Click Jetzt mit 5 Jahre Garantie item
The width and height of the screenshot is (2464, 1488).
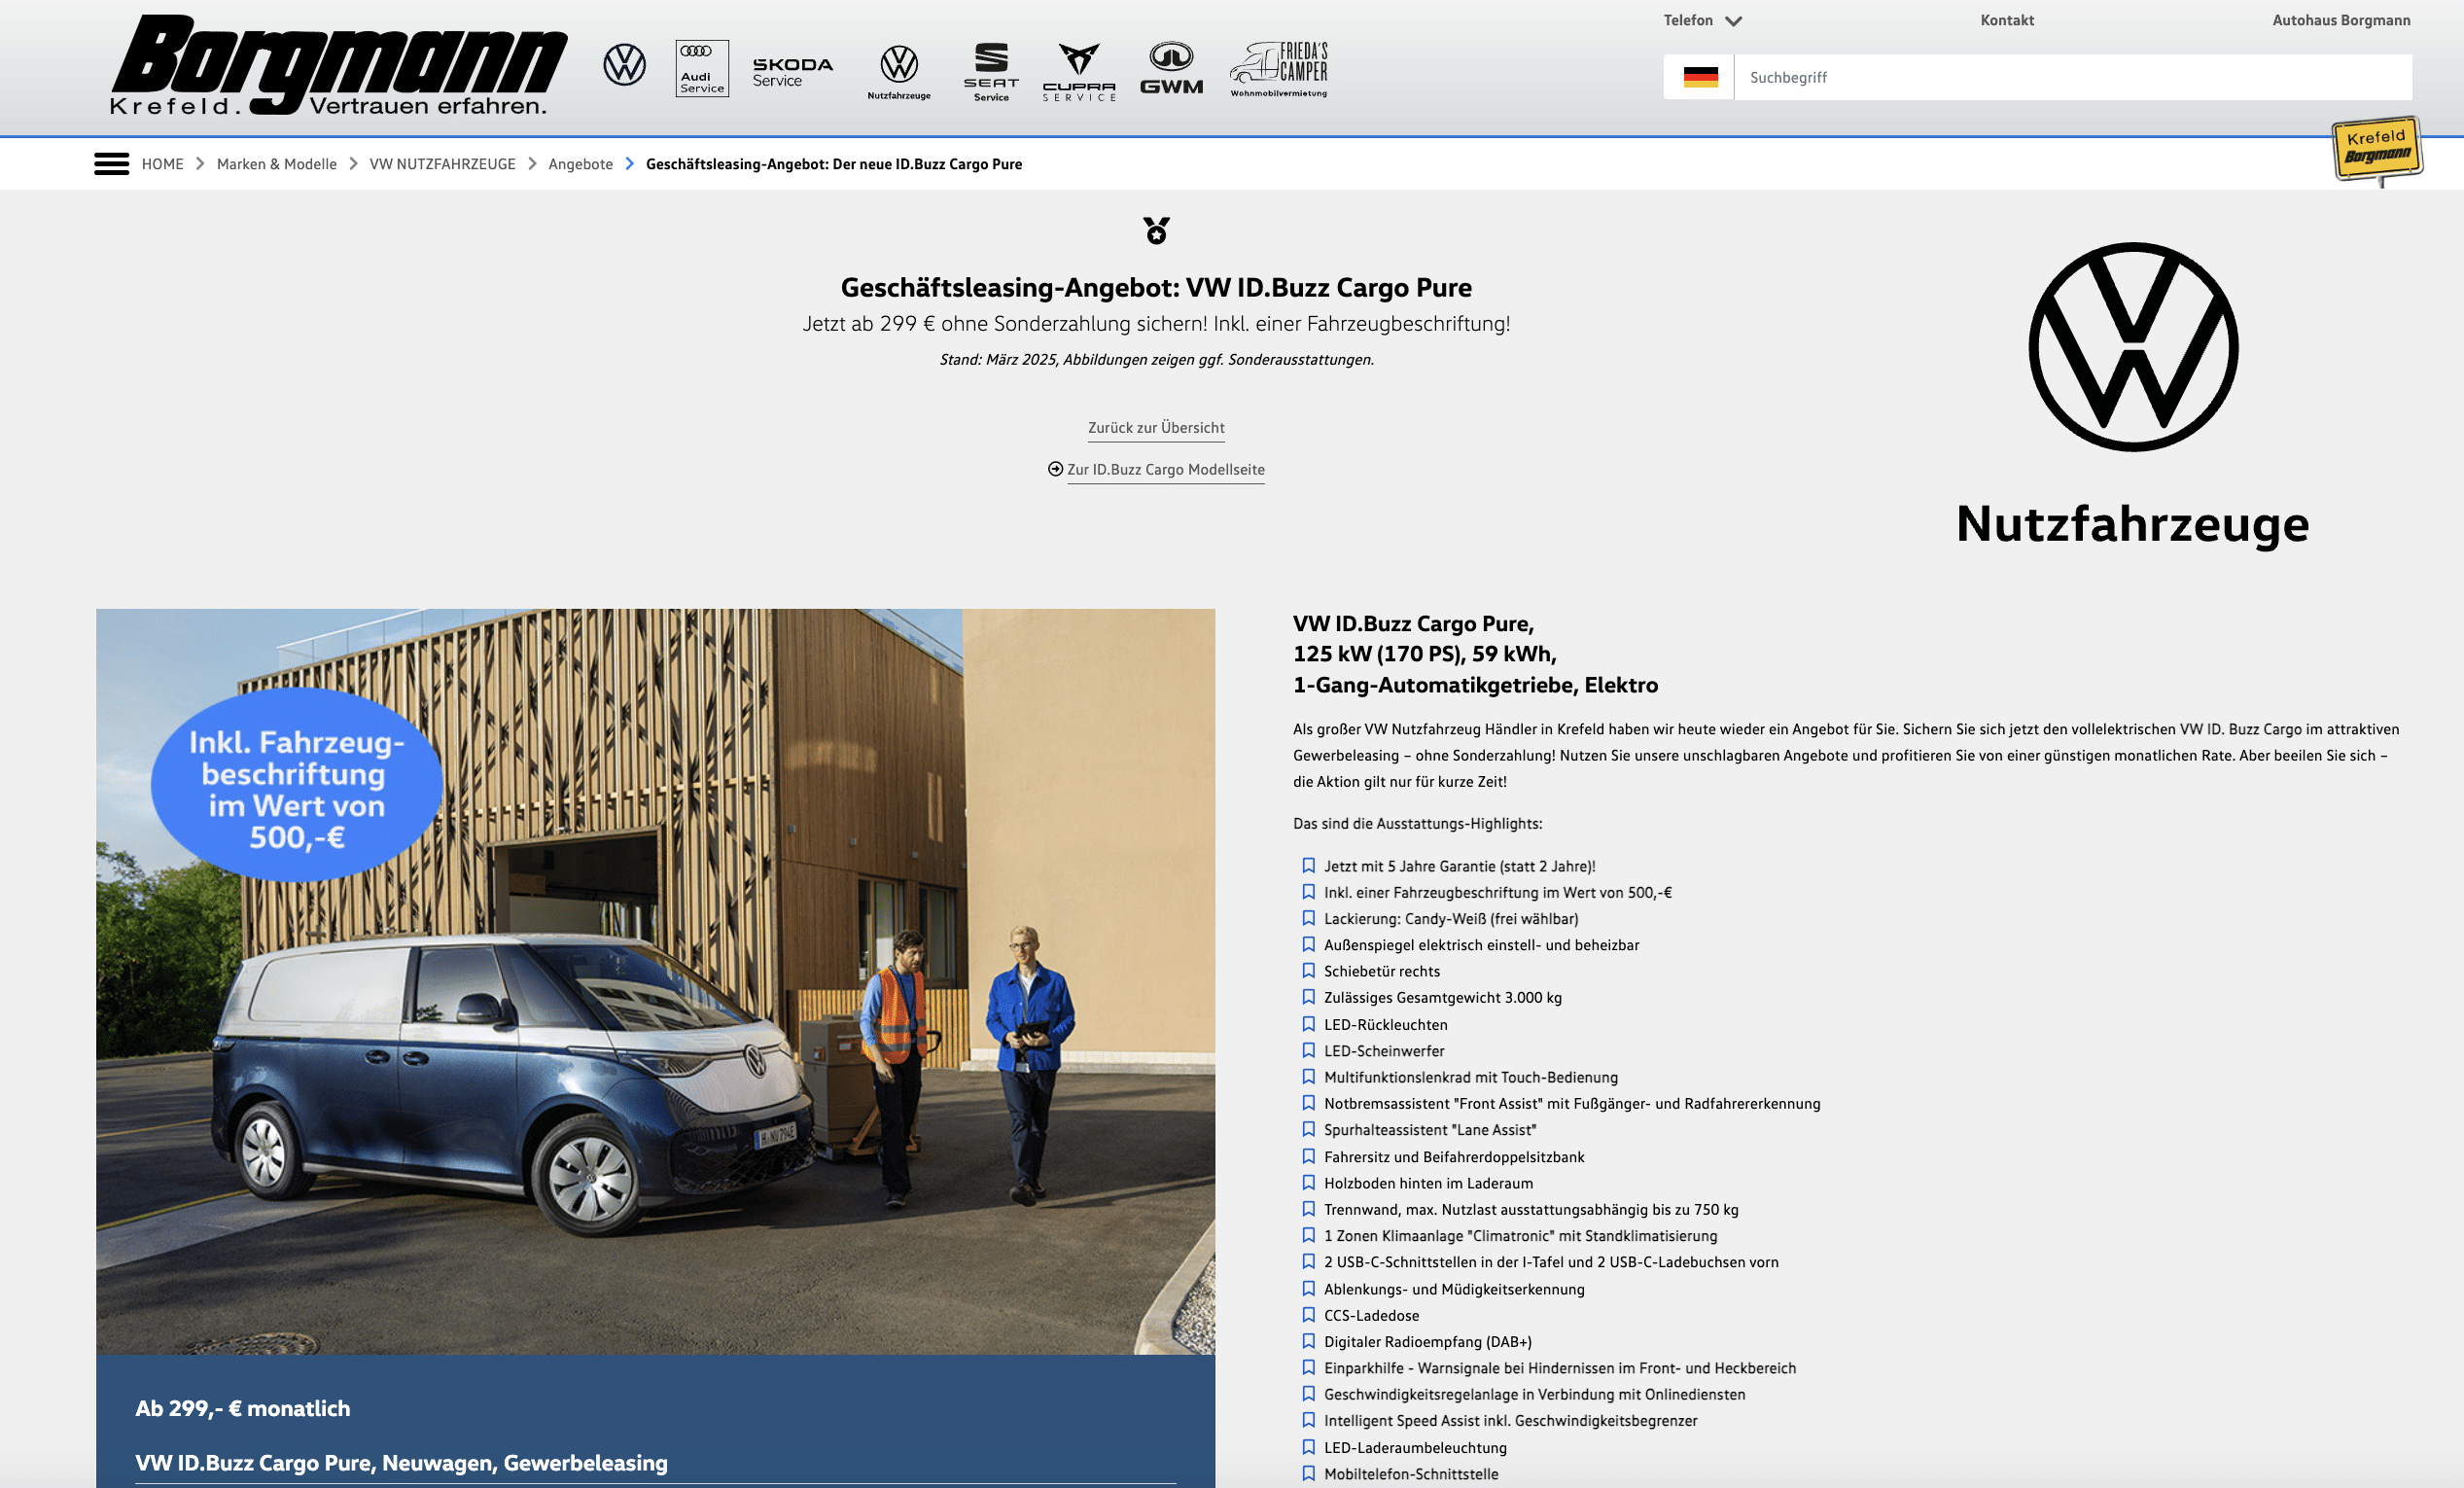click(1459, 866)
